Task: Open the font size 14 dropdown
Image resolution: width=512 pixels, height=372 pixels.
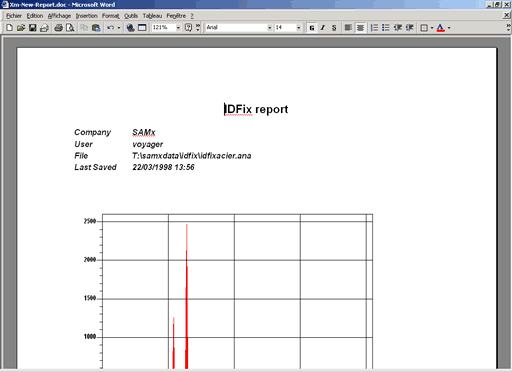Action: click(x=298, y=28)
